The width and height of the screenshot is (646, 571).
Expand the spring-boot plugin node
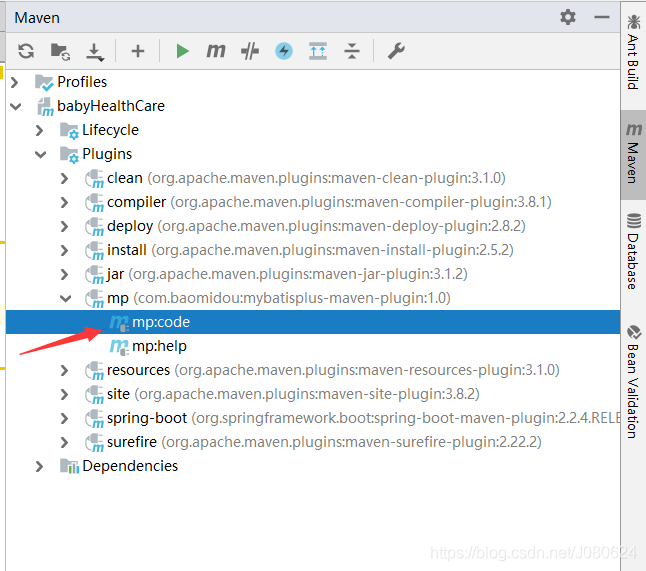click(x=65, y=418)
